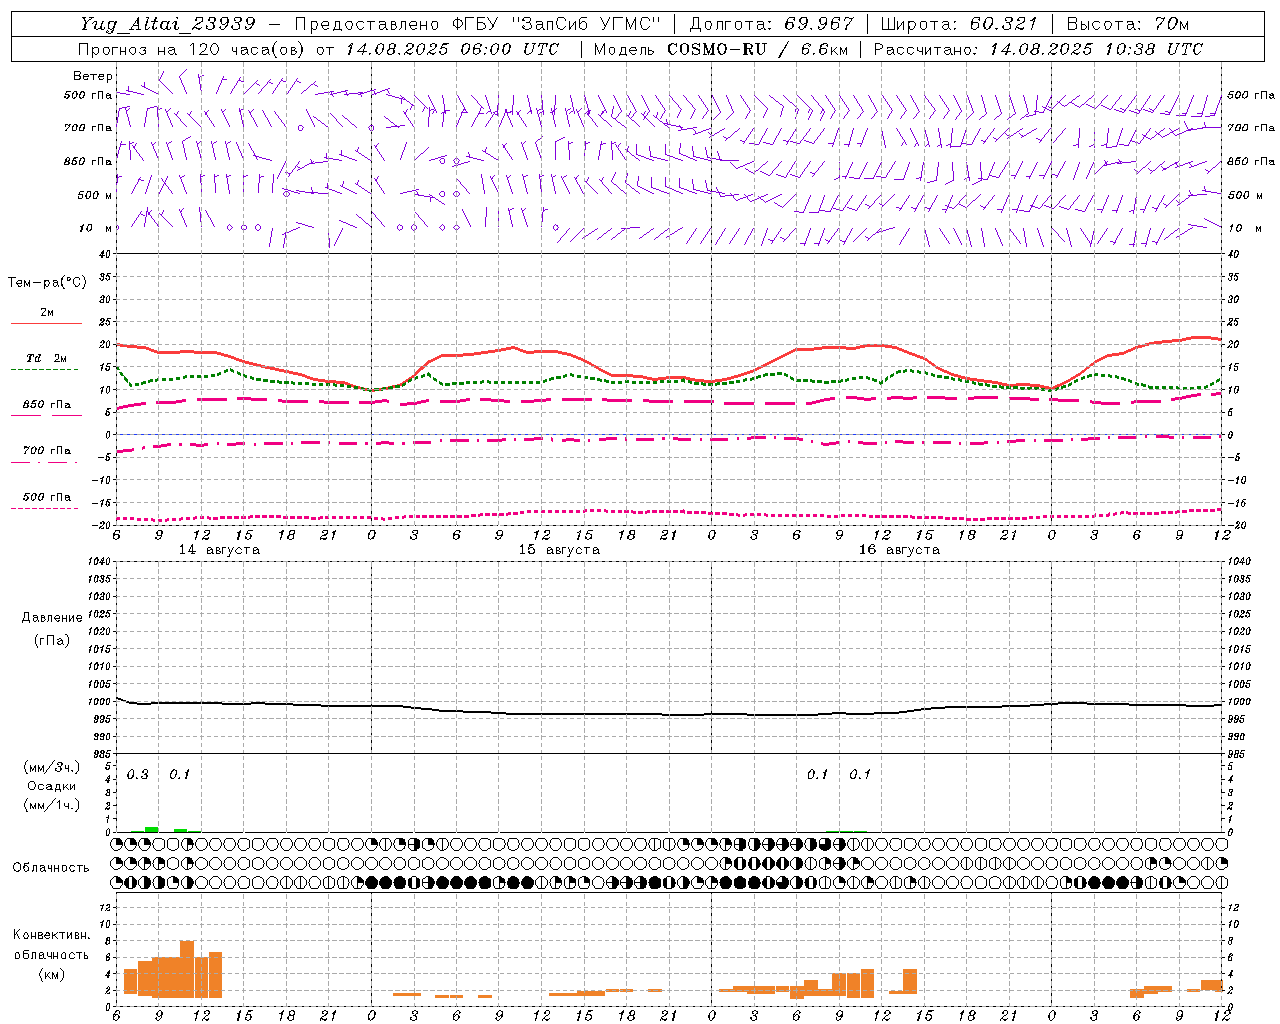Click the 0.3 precipitation amount value
The height and width of the screenshot is (1024, 1280).
138,775
